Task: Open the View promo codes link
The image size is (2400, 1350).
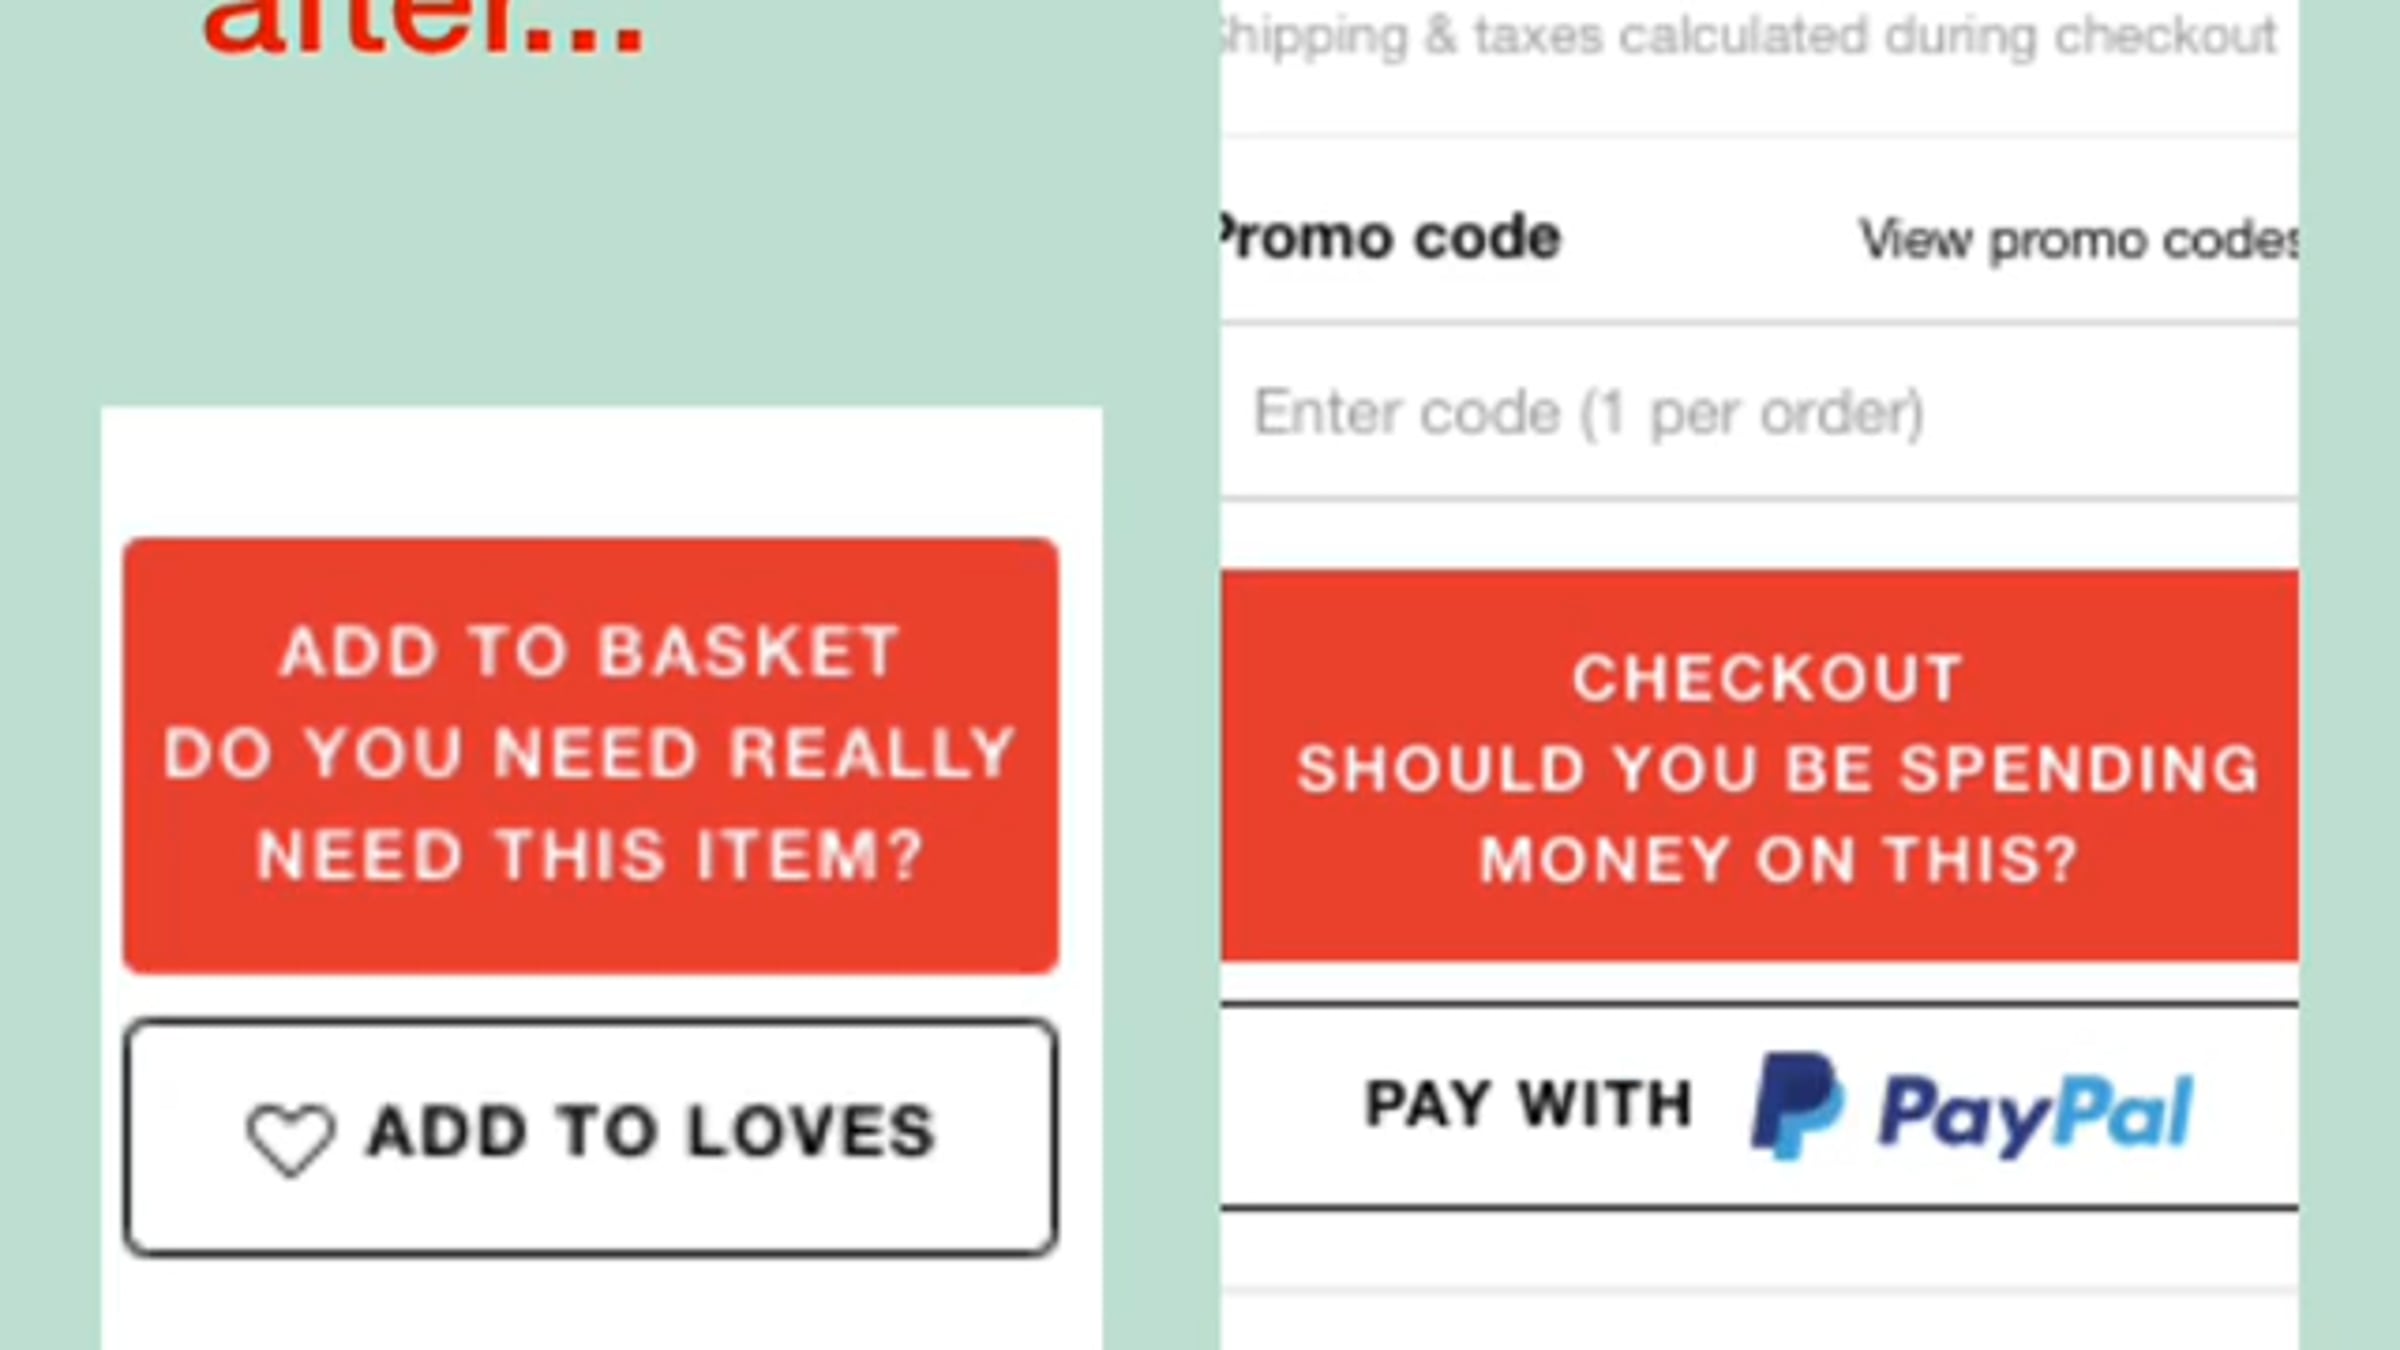Action: pos(2078,240)
